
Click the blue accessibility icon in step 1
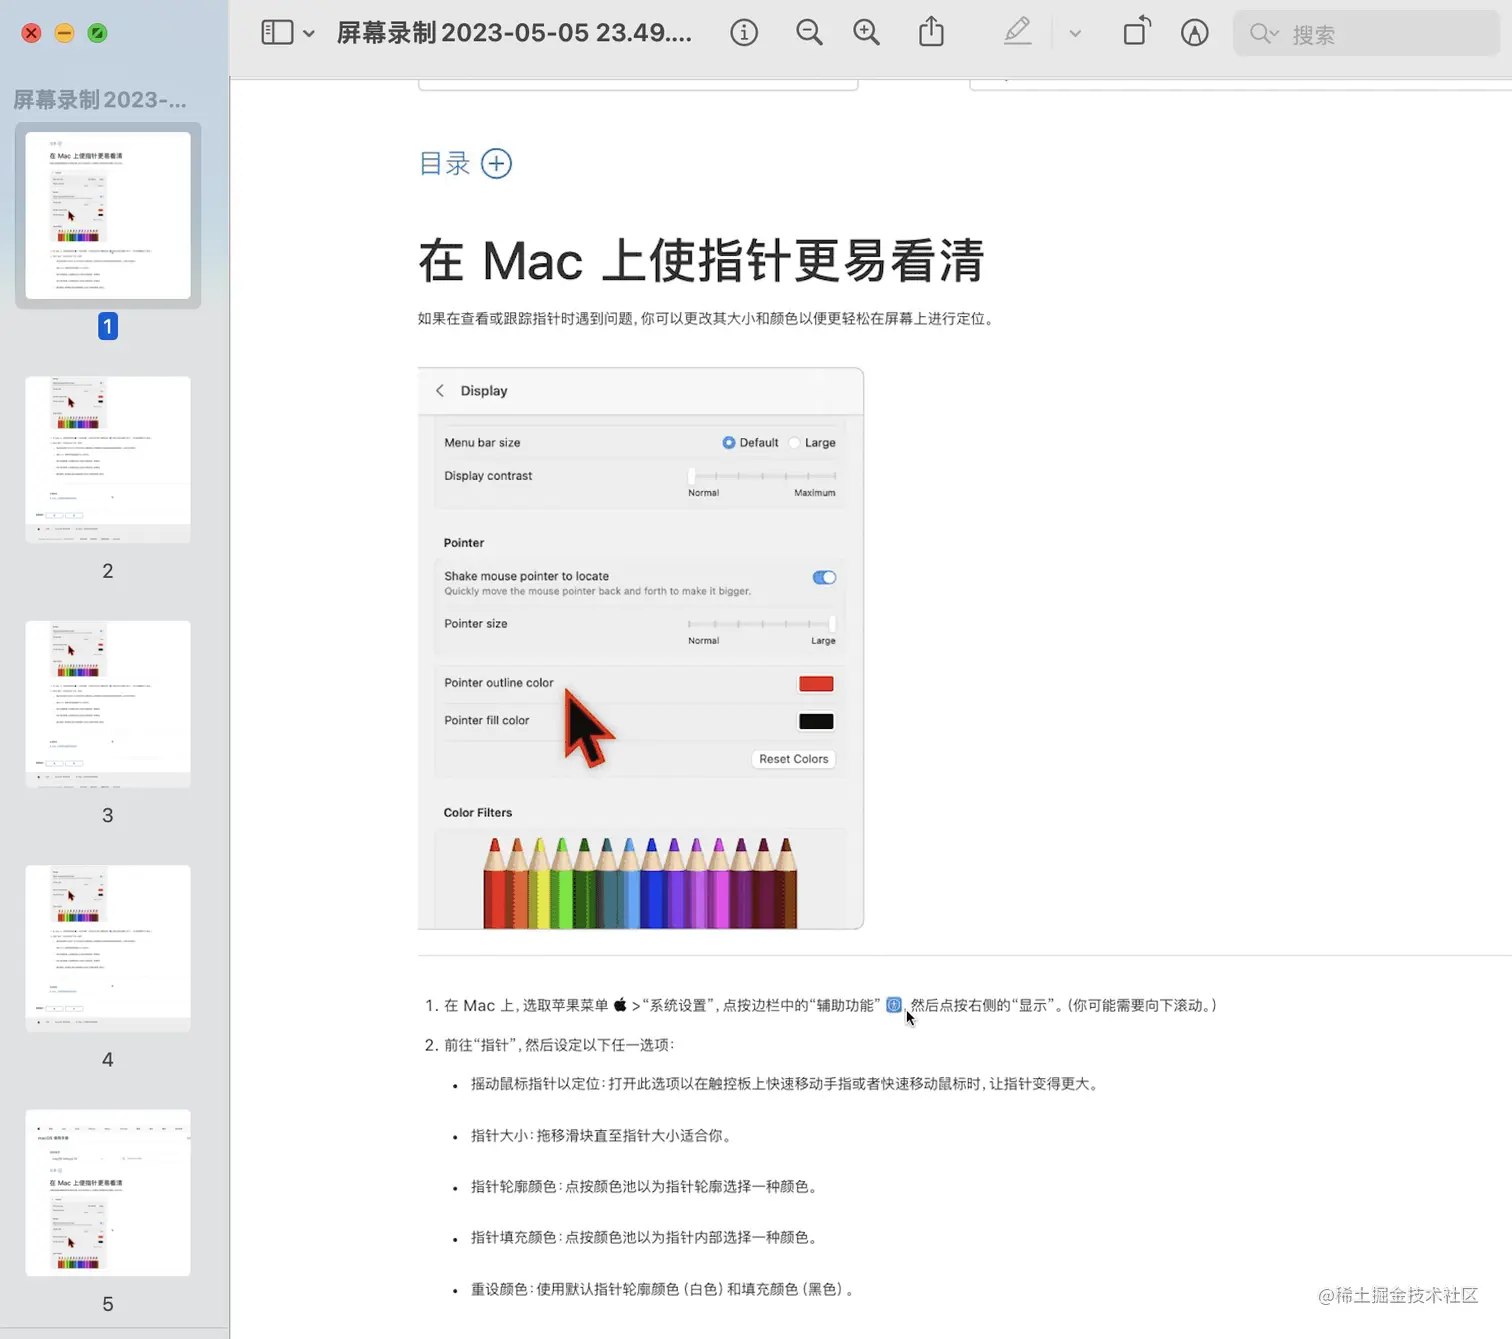coord(894,1005)
